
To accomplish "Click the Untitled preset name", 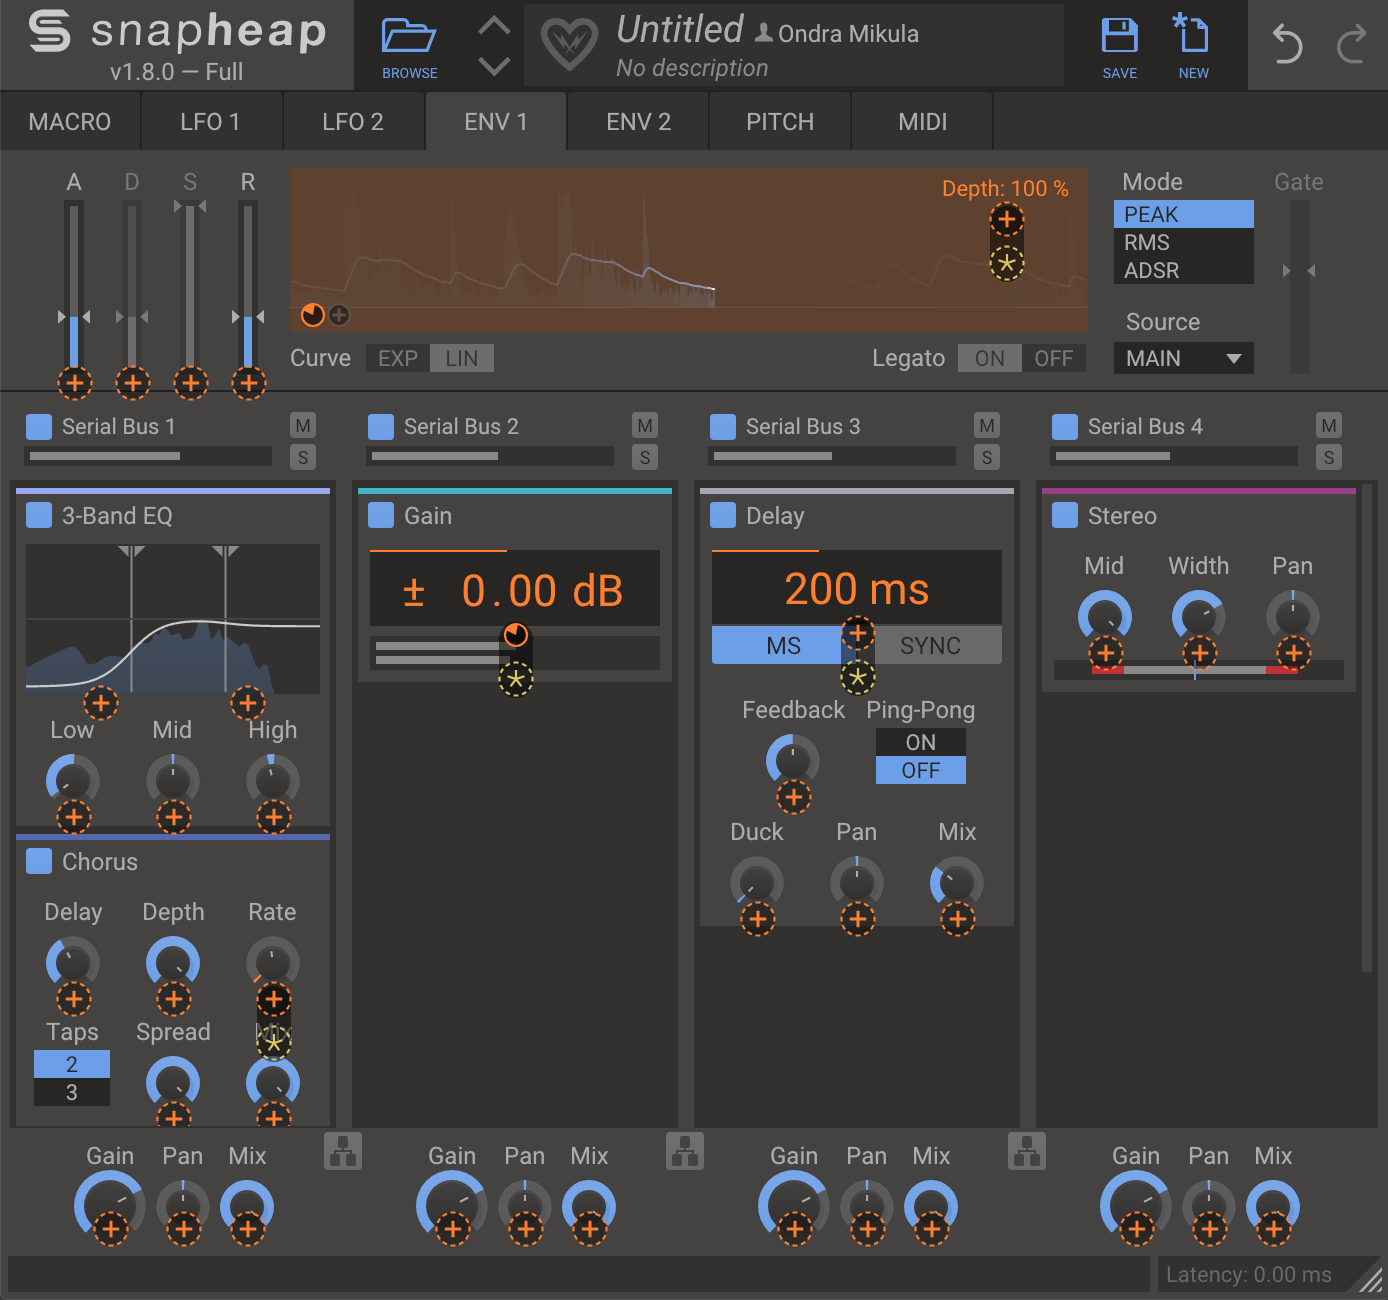I will [680, 30].
